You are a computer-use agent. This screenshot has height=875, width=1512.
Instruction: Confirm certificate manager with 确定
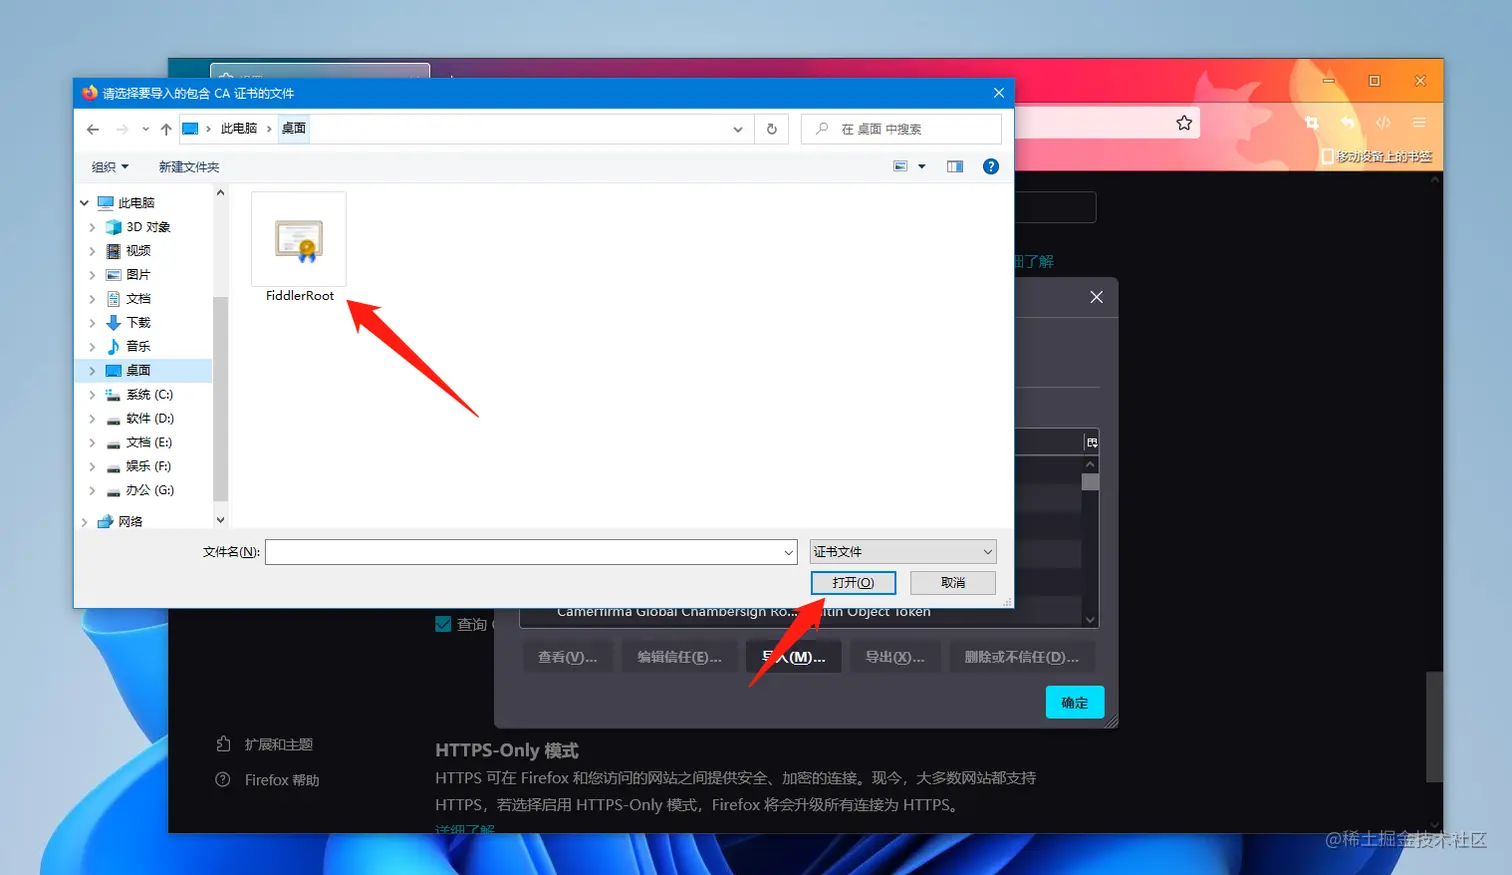point(1075,703)
